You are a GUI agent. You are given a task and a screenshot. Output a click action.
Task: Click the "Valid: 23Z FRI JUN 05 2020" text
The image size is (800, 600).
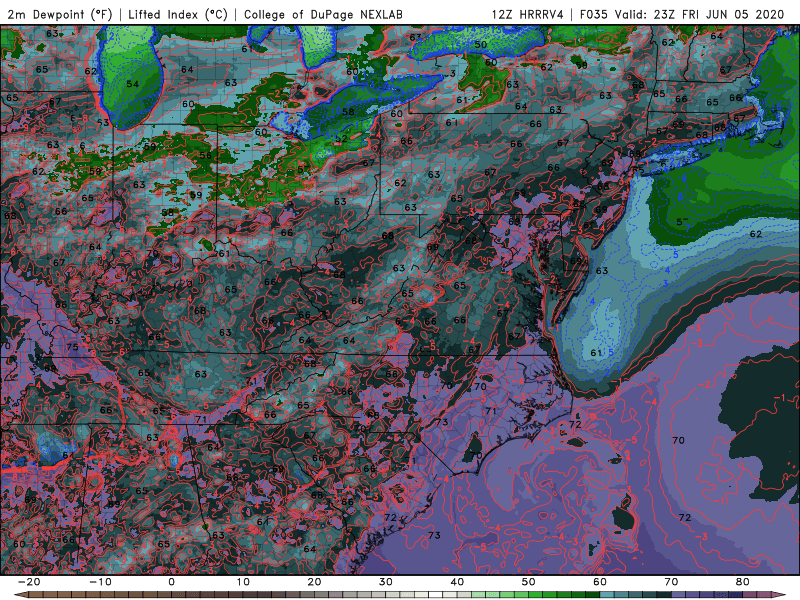click(699, 15)
